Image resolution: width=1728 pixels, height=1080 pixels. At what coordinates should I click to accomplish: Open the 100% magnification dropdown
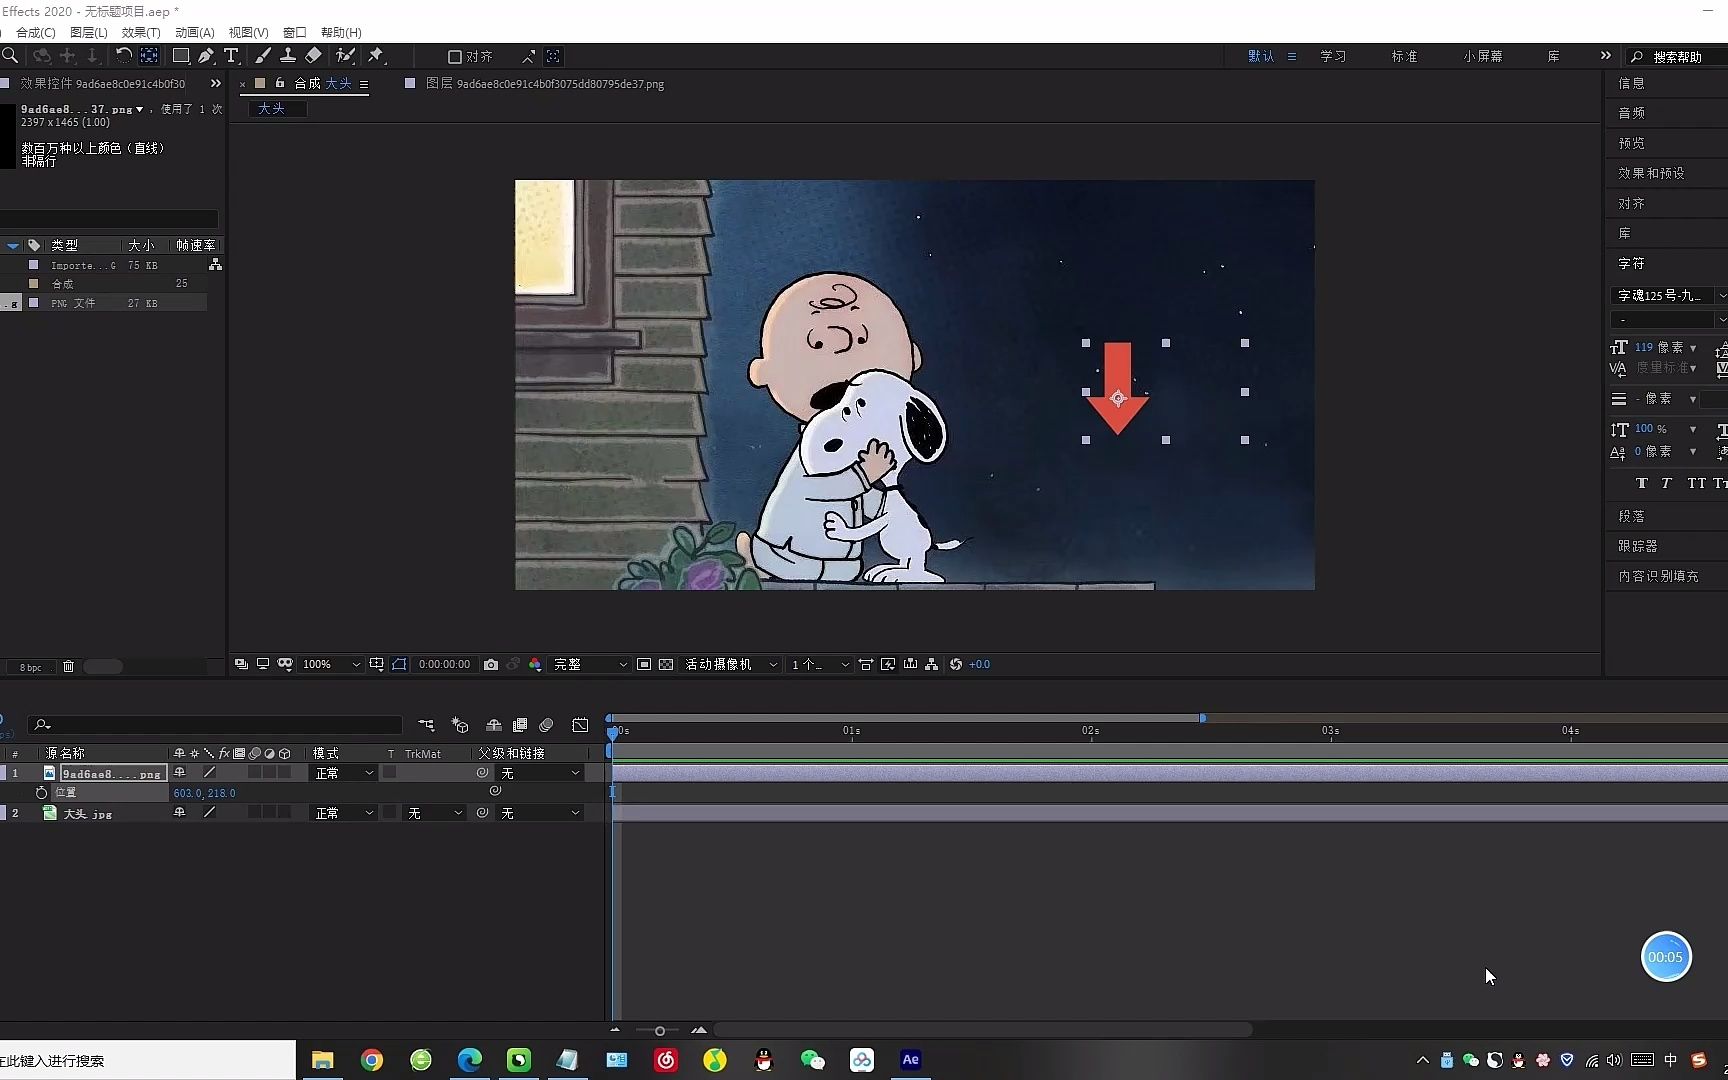coord(331,664)
